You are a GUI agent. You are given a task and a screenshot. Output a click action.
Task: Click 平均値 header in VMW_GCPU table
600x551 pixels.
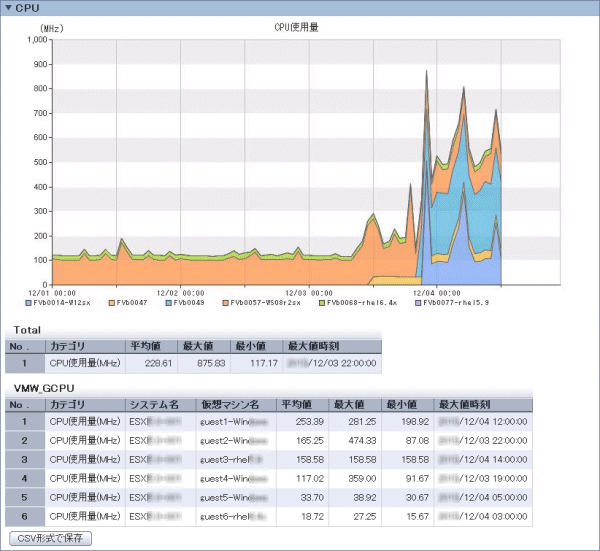tap(295, 404)
